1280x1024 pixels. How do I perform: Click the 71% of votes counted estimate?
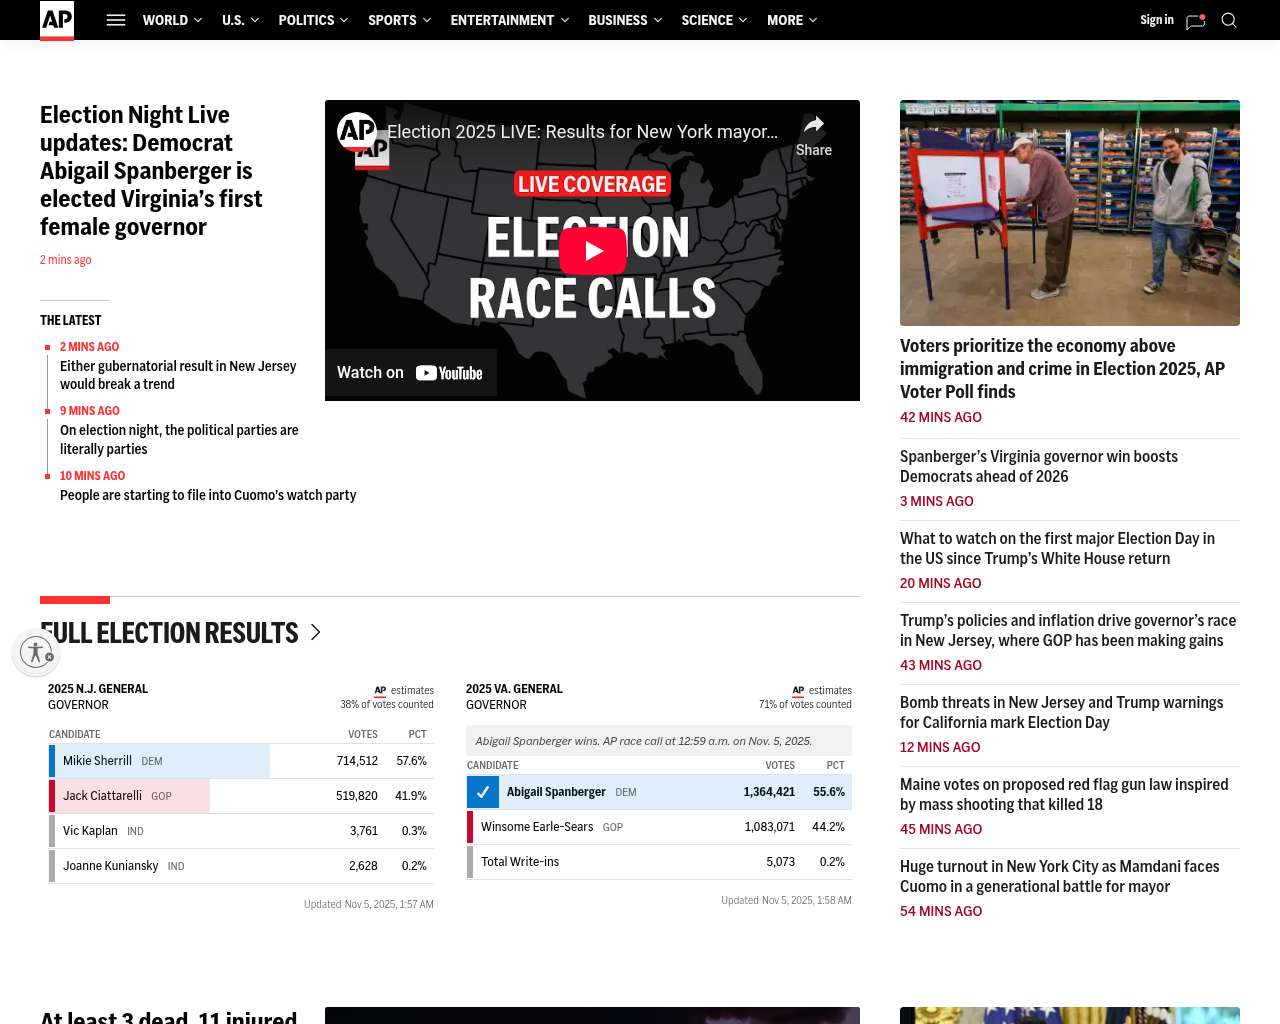coord(805,704)
